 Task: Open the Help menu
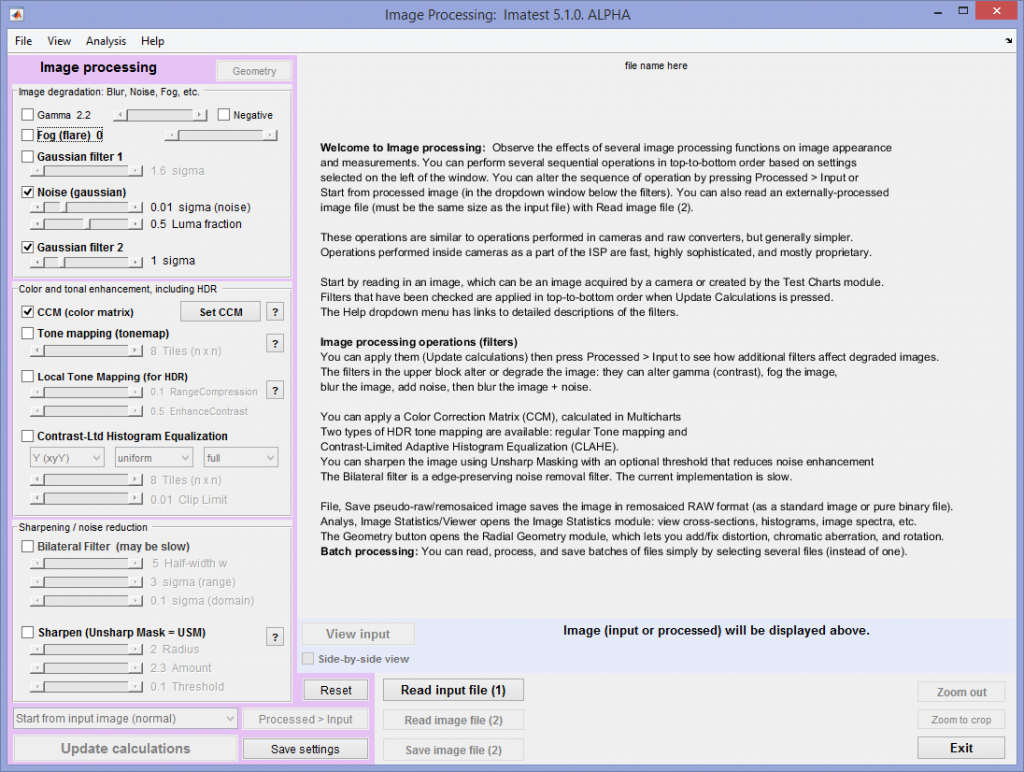tap(152, 41)
